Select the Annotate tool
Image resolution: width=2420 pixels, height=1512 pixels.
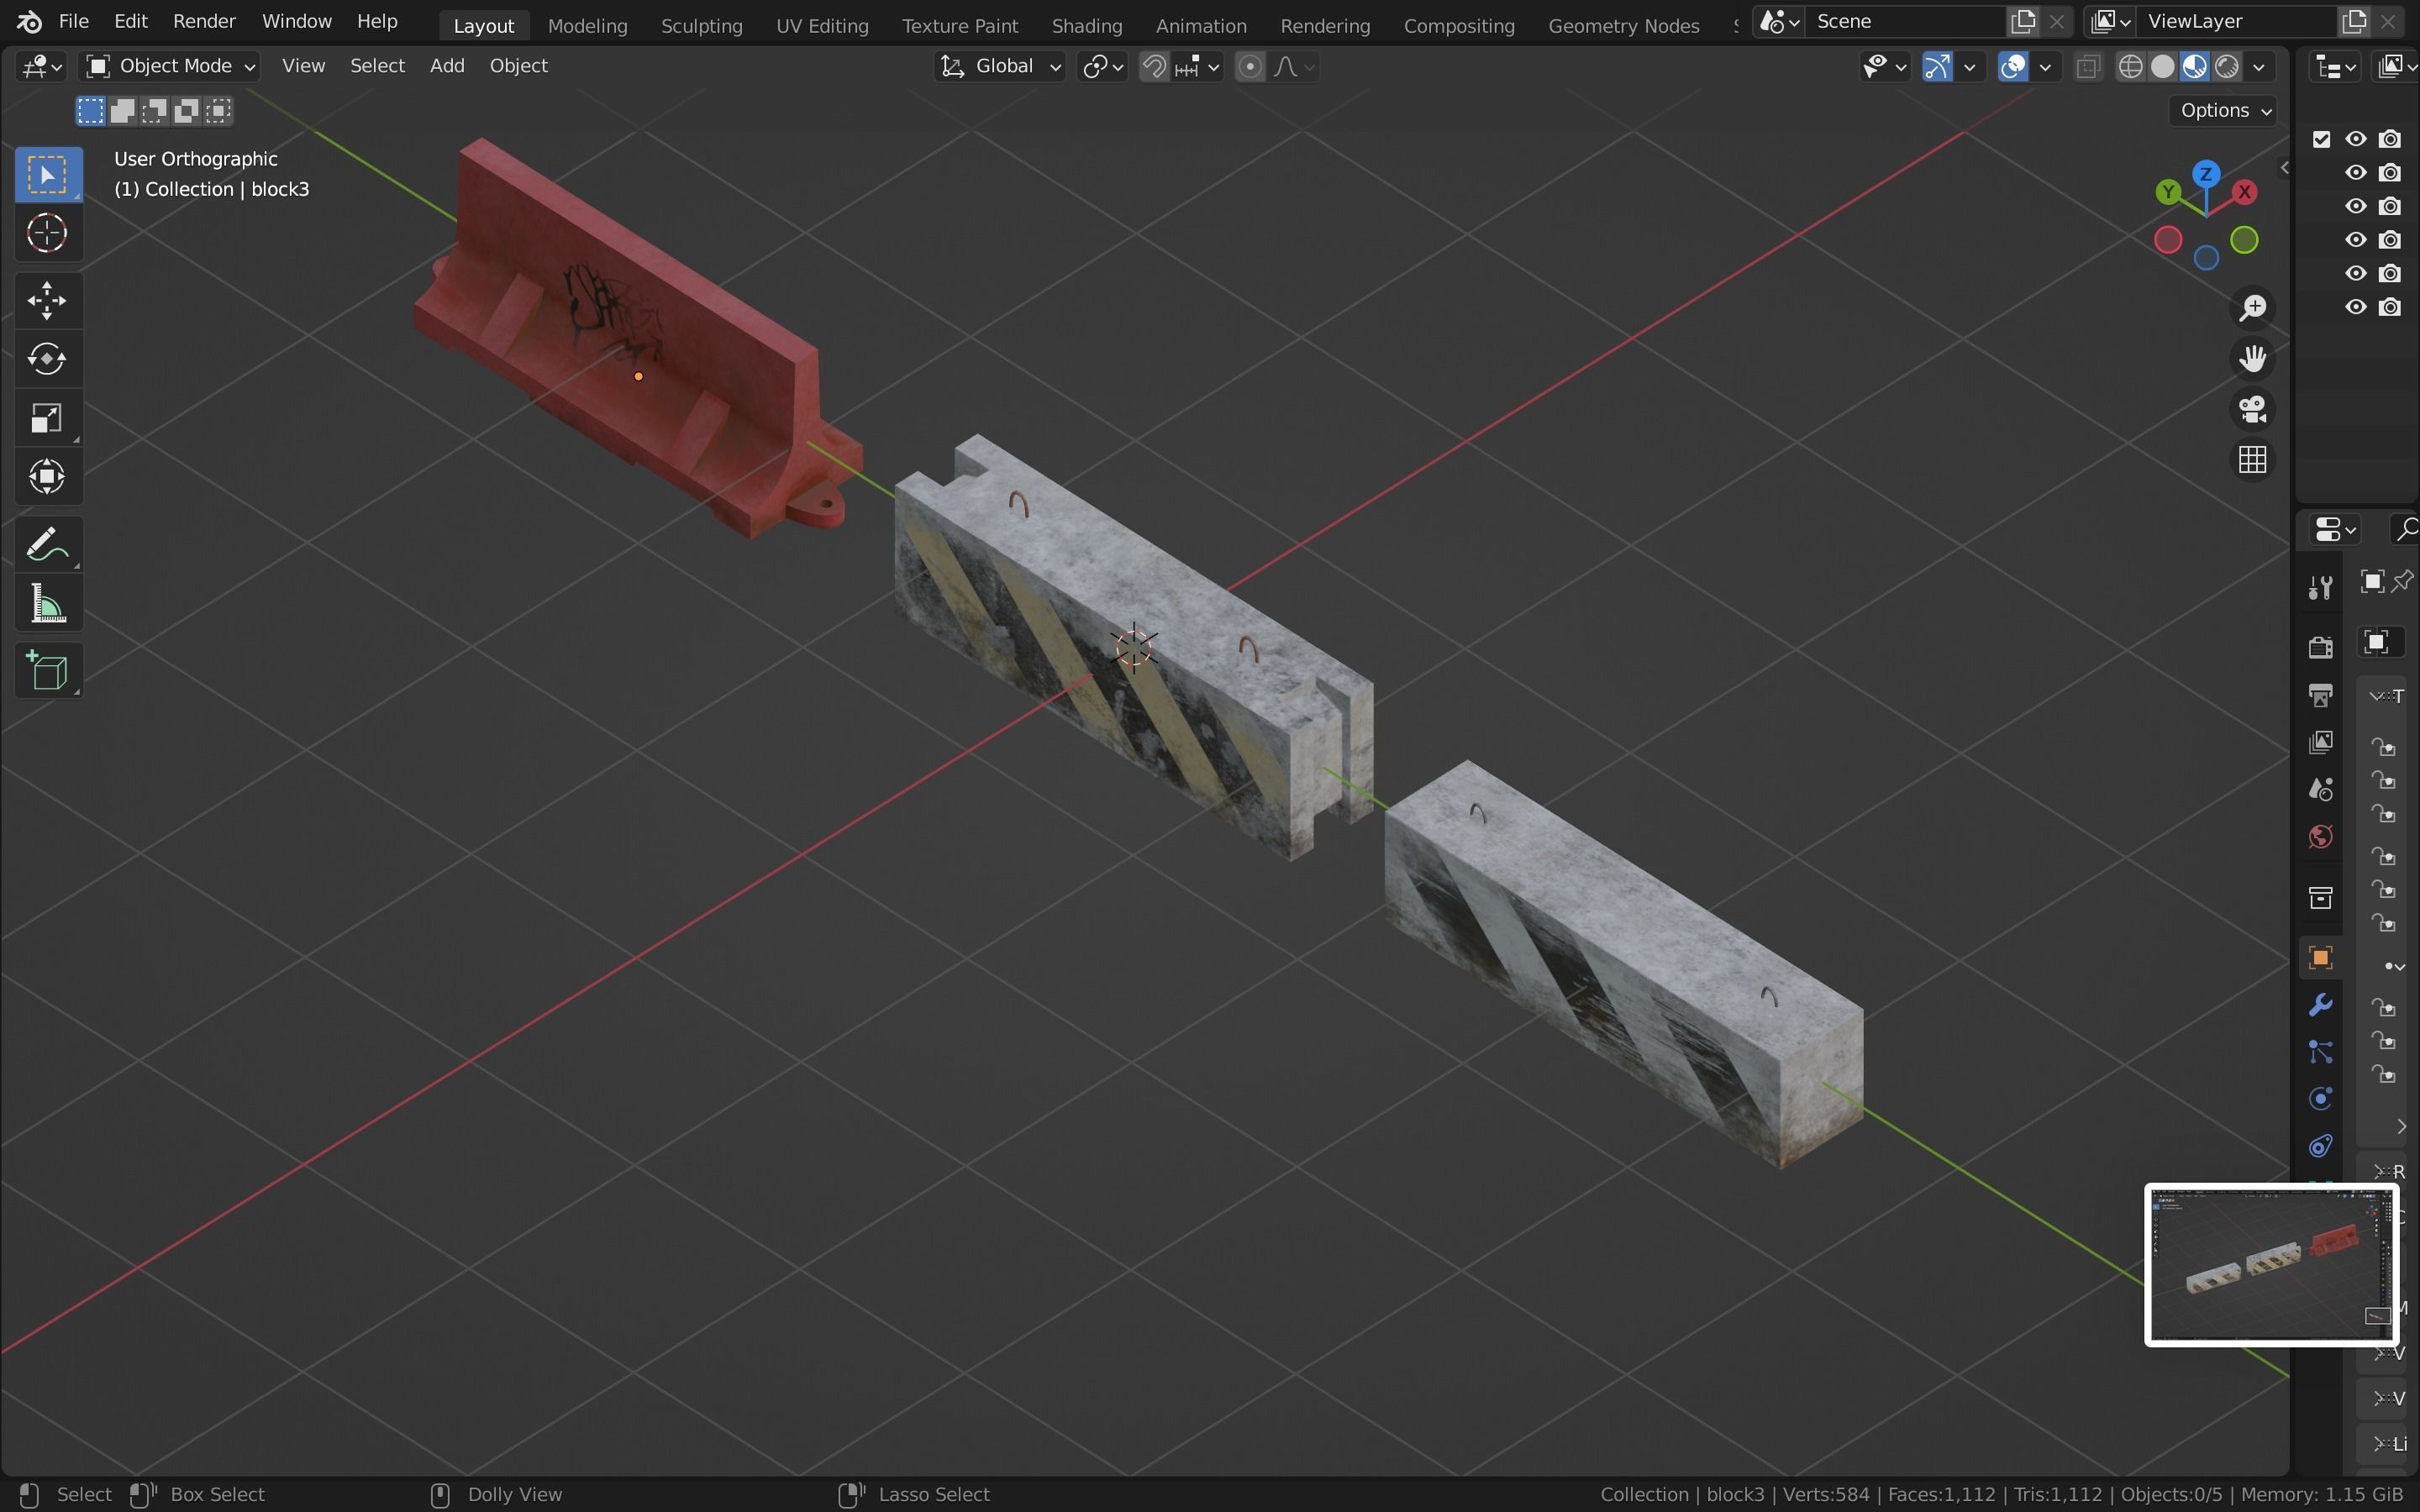(x=47, y=543)
